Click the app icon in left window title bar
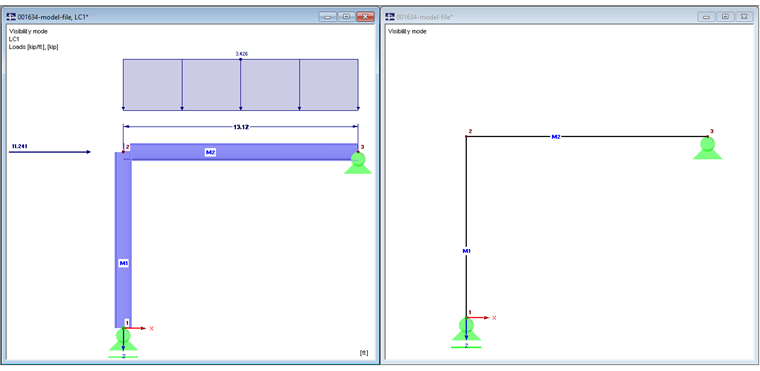Screen dimensions: 760x371 (11, 17)
